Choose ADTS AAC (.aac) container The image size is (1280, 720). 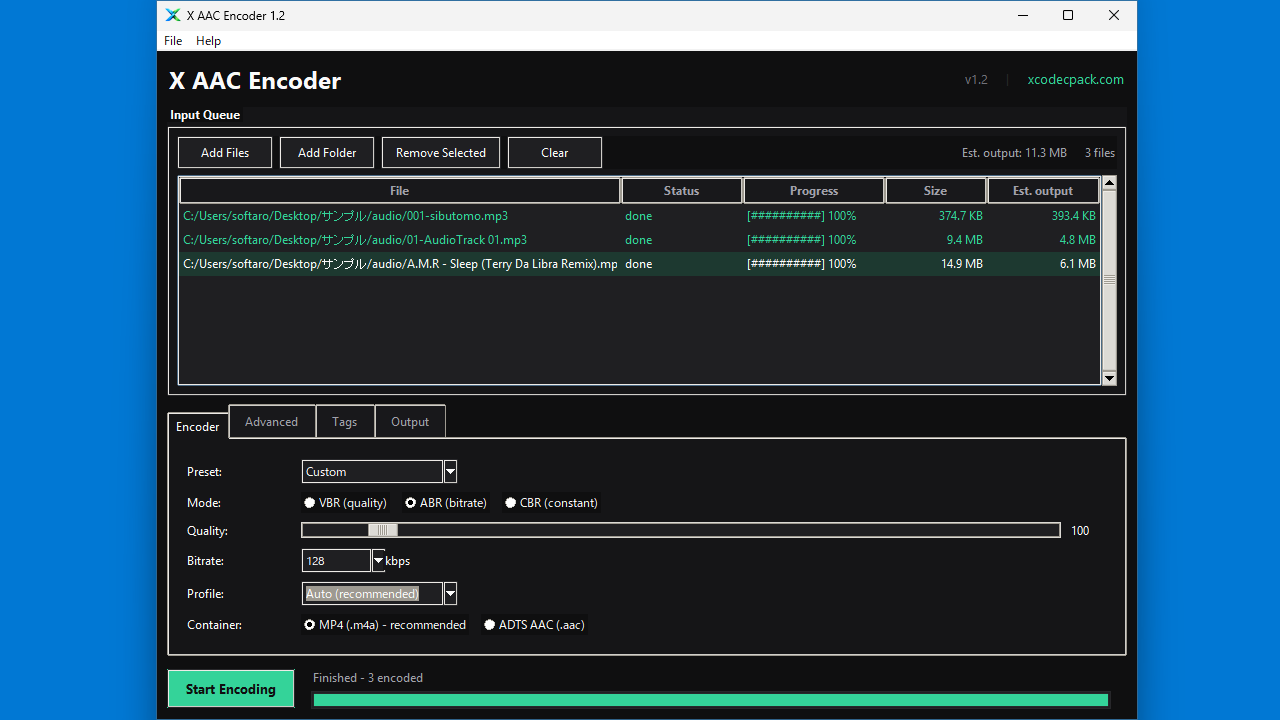[534, 625]
